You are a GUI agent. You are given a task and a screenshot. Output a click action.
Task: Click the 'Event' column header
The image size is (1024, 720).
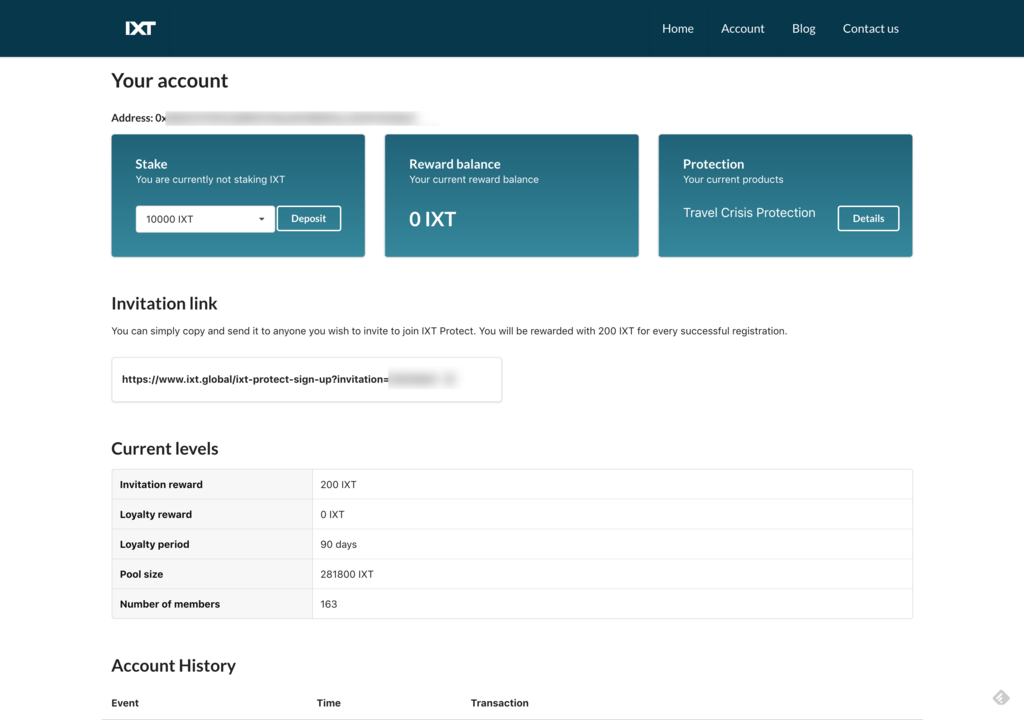(125, 703)
